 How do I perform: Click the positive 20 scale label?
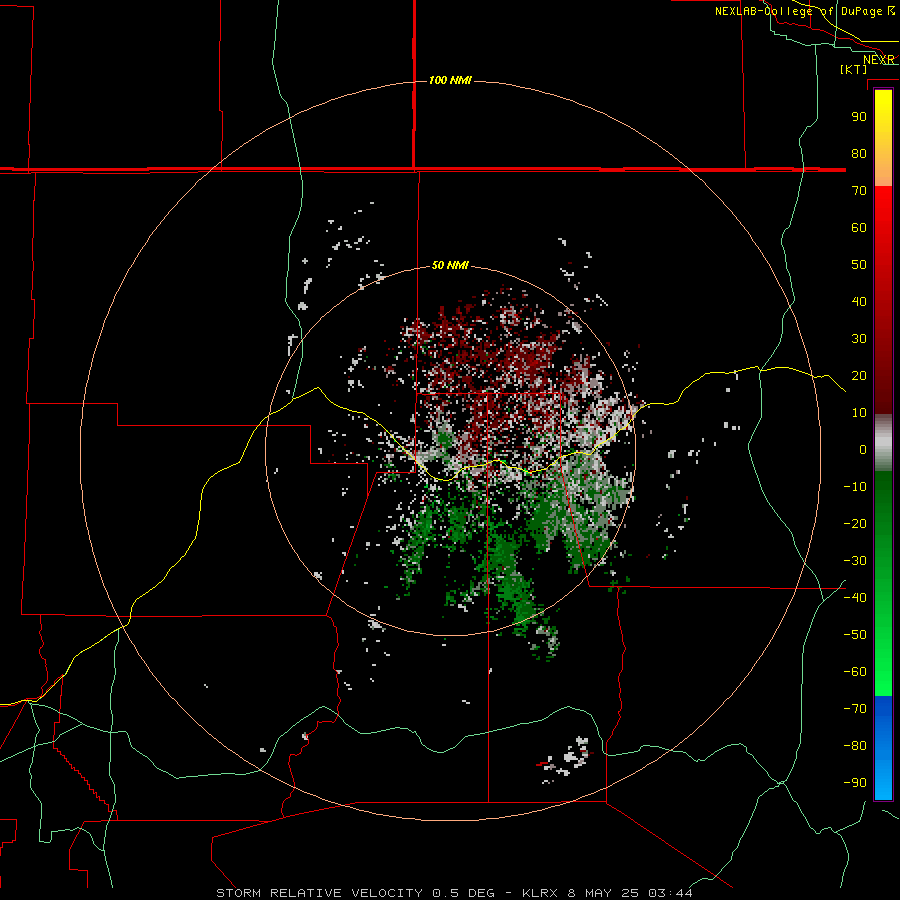click(x=859, y=375)
